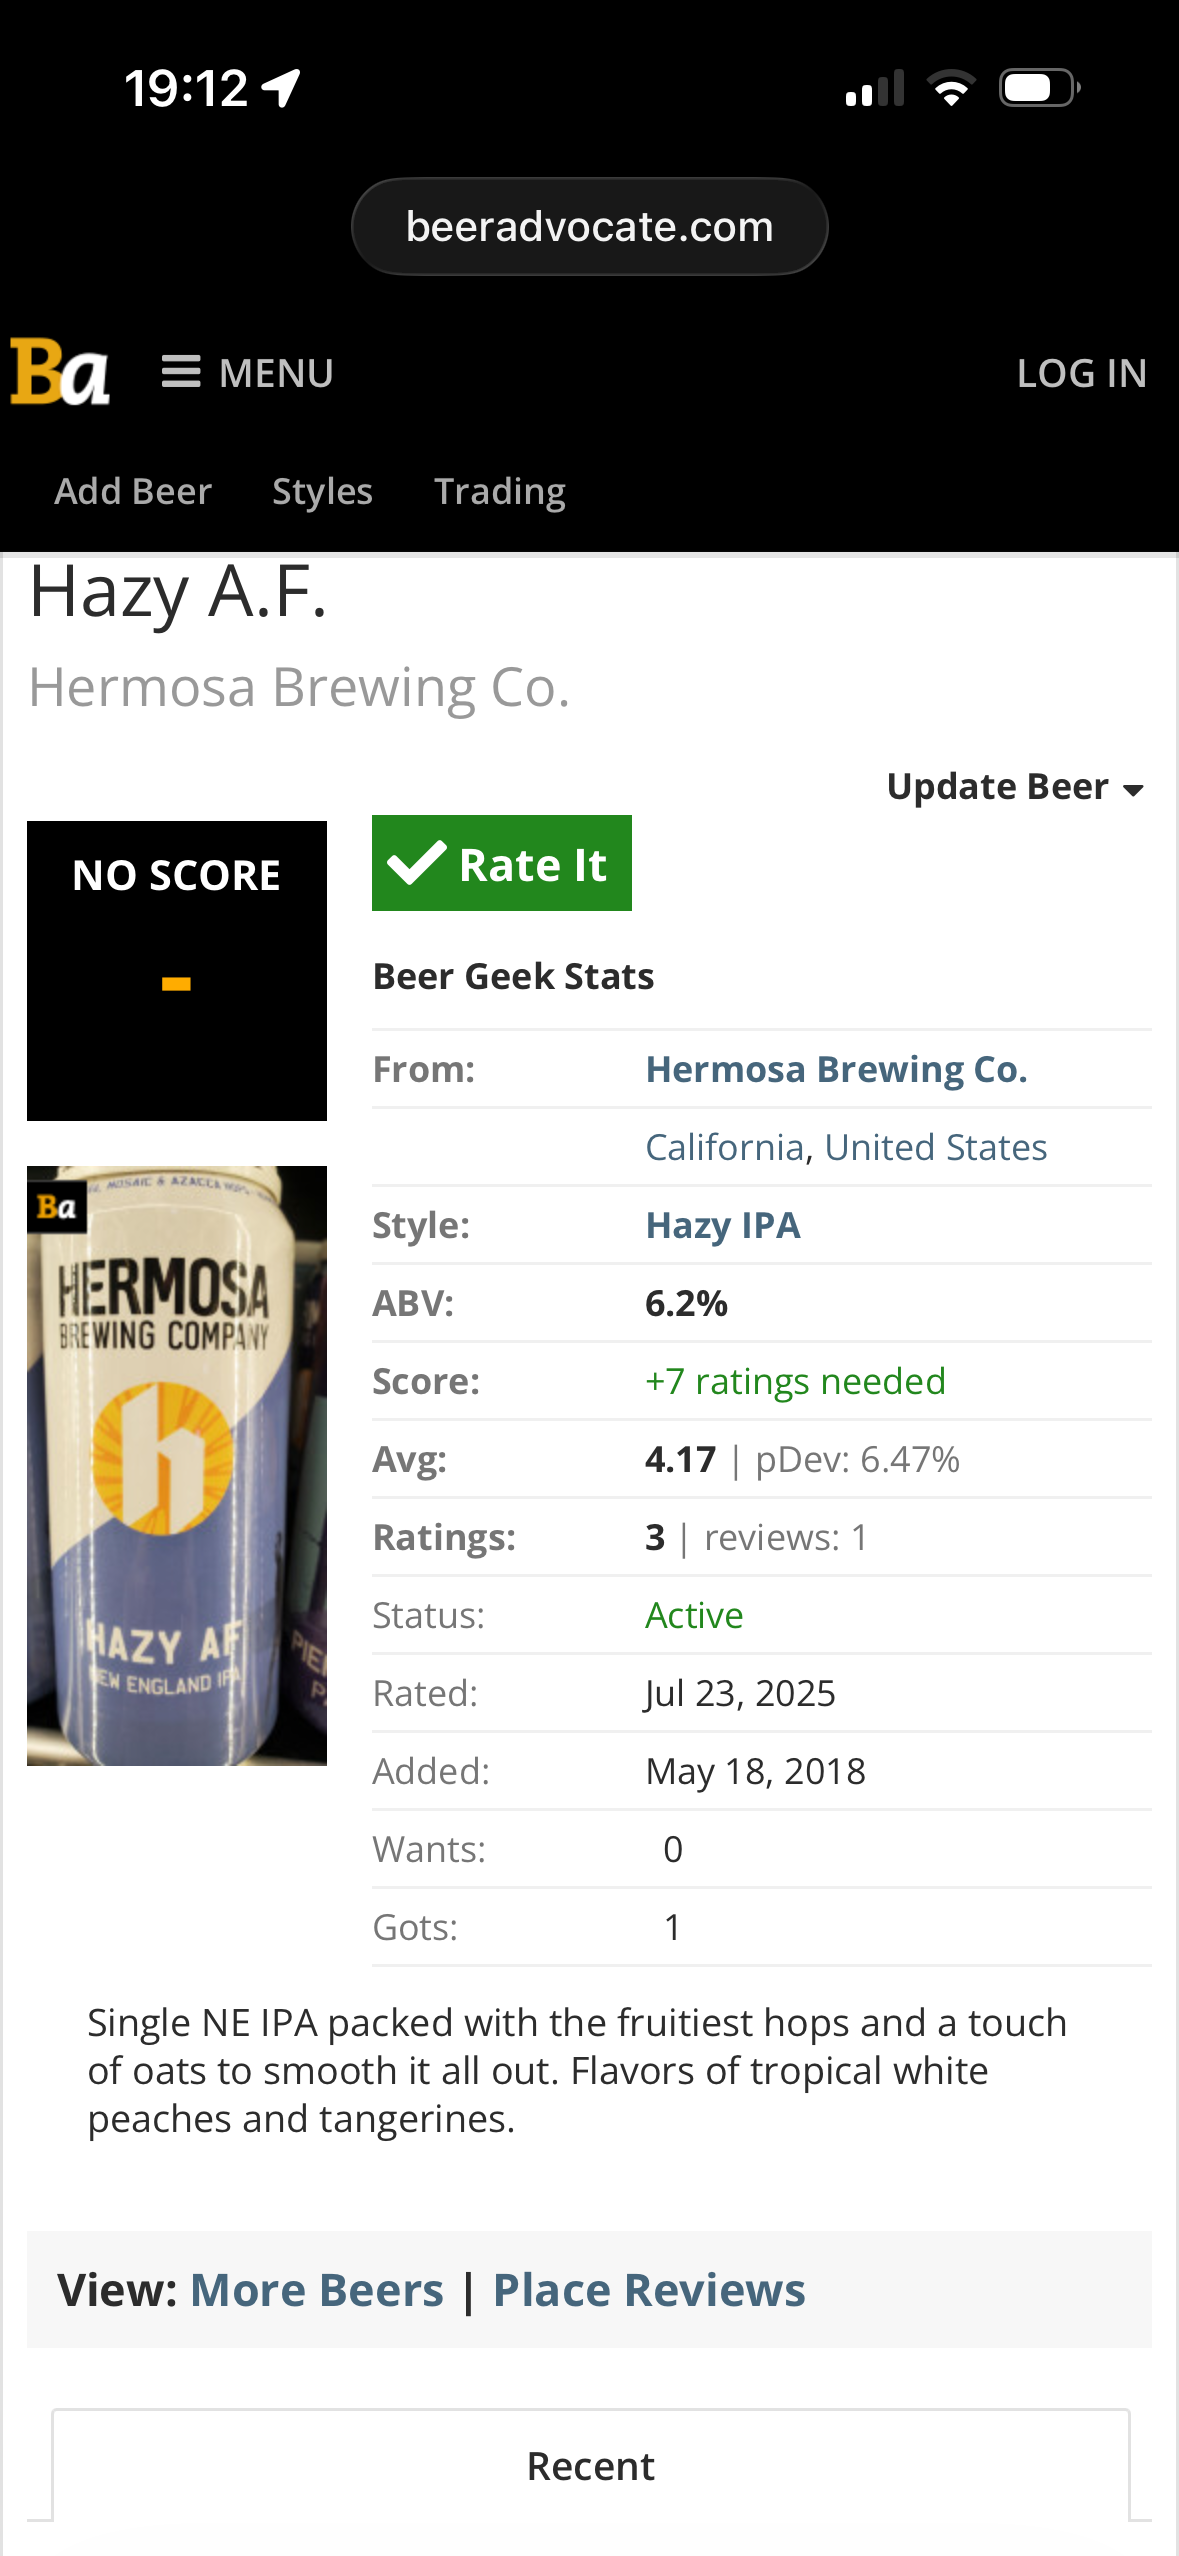
Task: Select the Recent tab
Action: 590,2466
